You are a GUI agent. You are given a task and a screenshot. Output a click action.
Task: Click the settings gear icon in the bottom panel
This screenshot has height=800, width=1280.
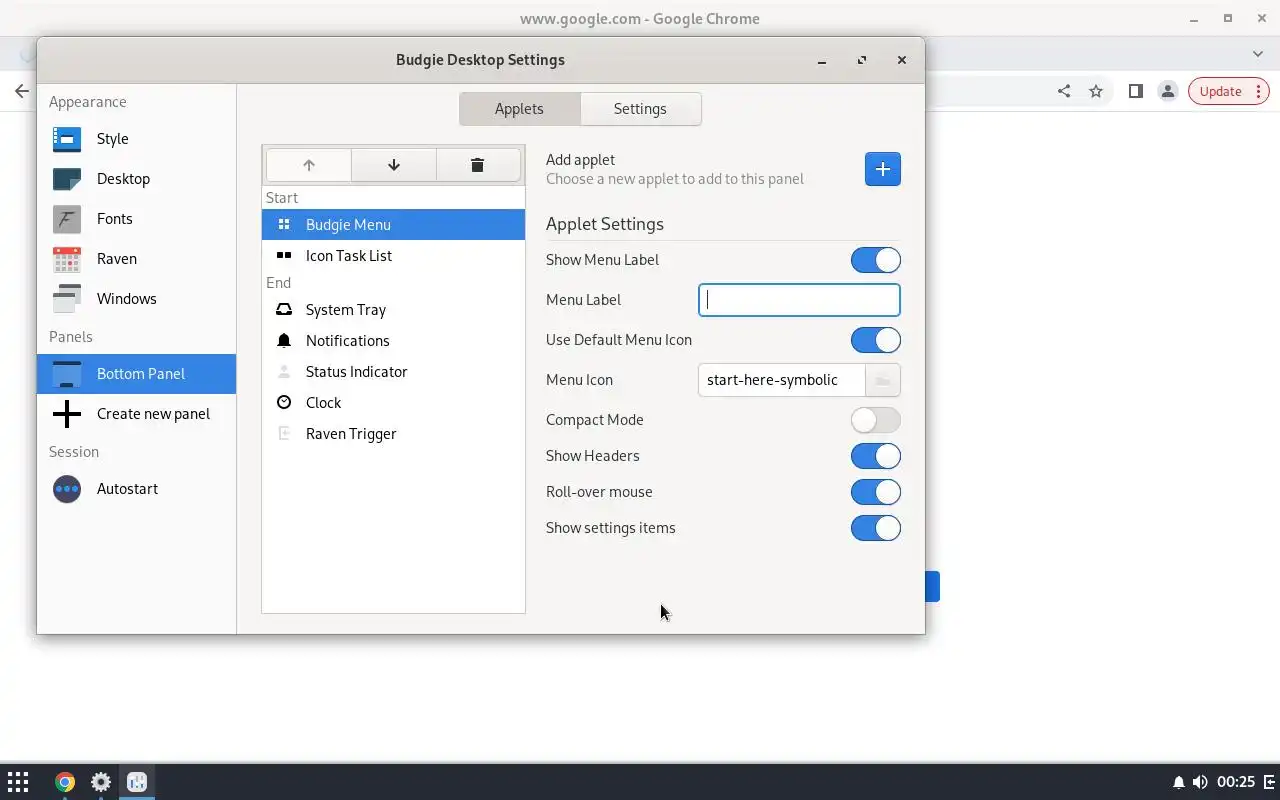pos(101,782)
